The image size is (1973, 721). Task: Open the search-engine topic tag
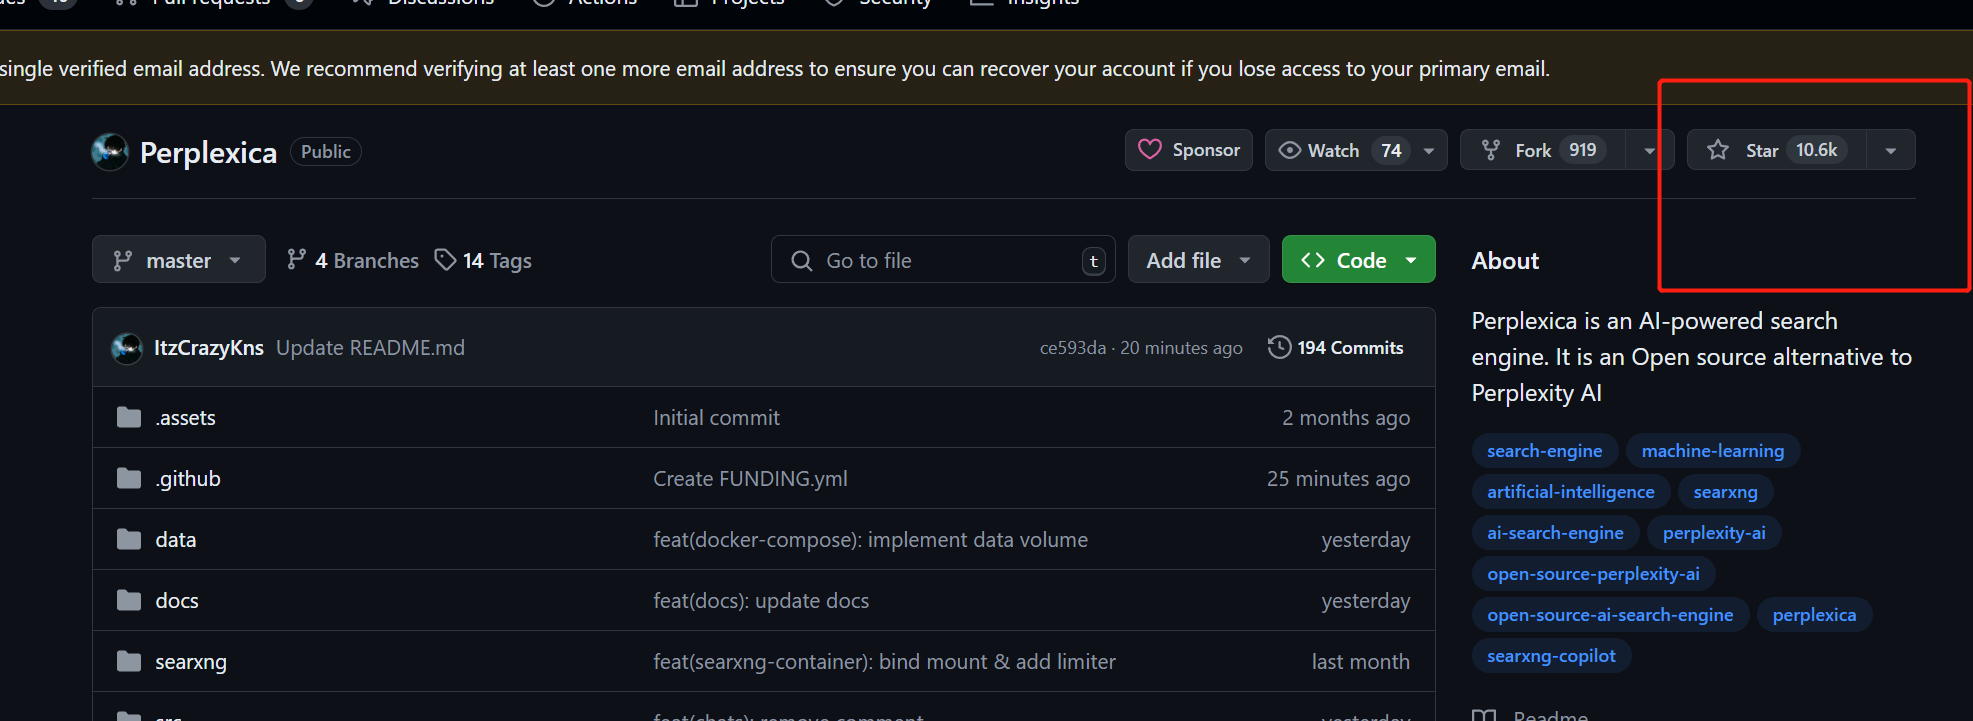coord(1544,451)
